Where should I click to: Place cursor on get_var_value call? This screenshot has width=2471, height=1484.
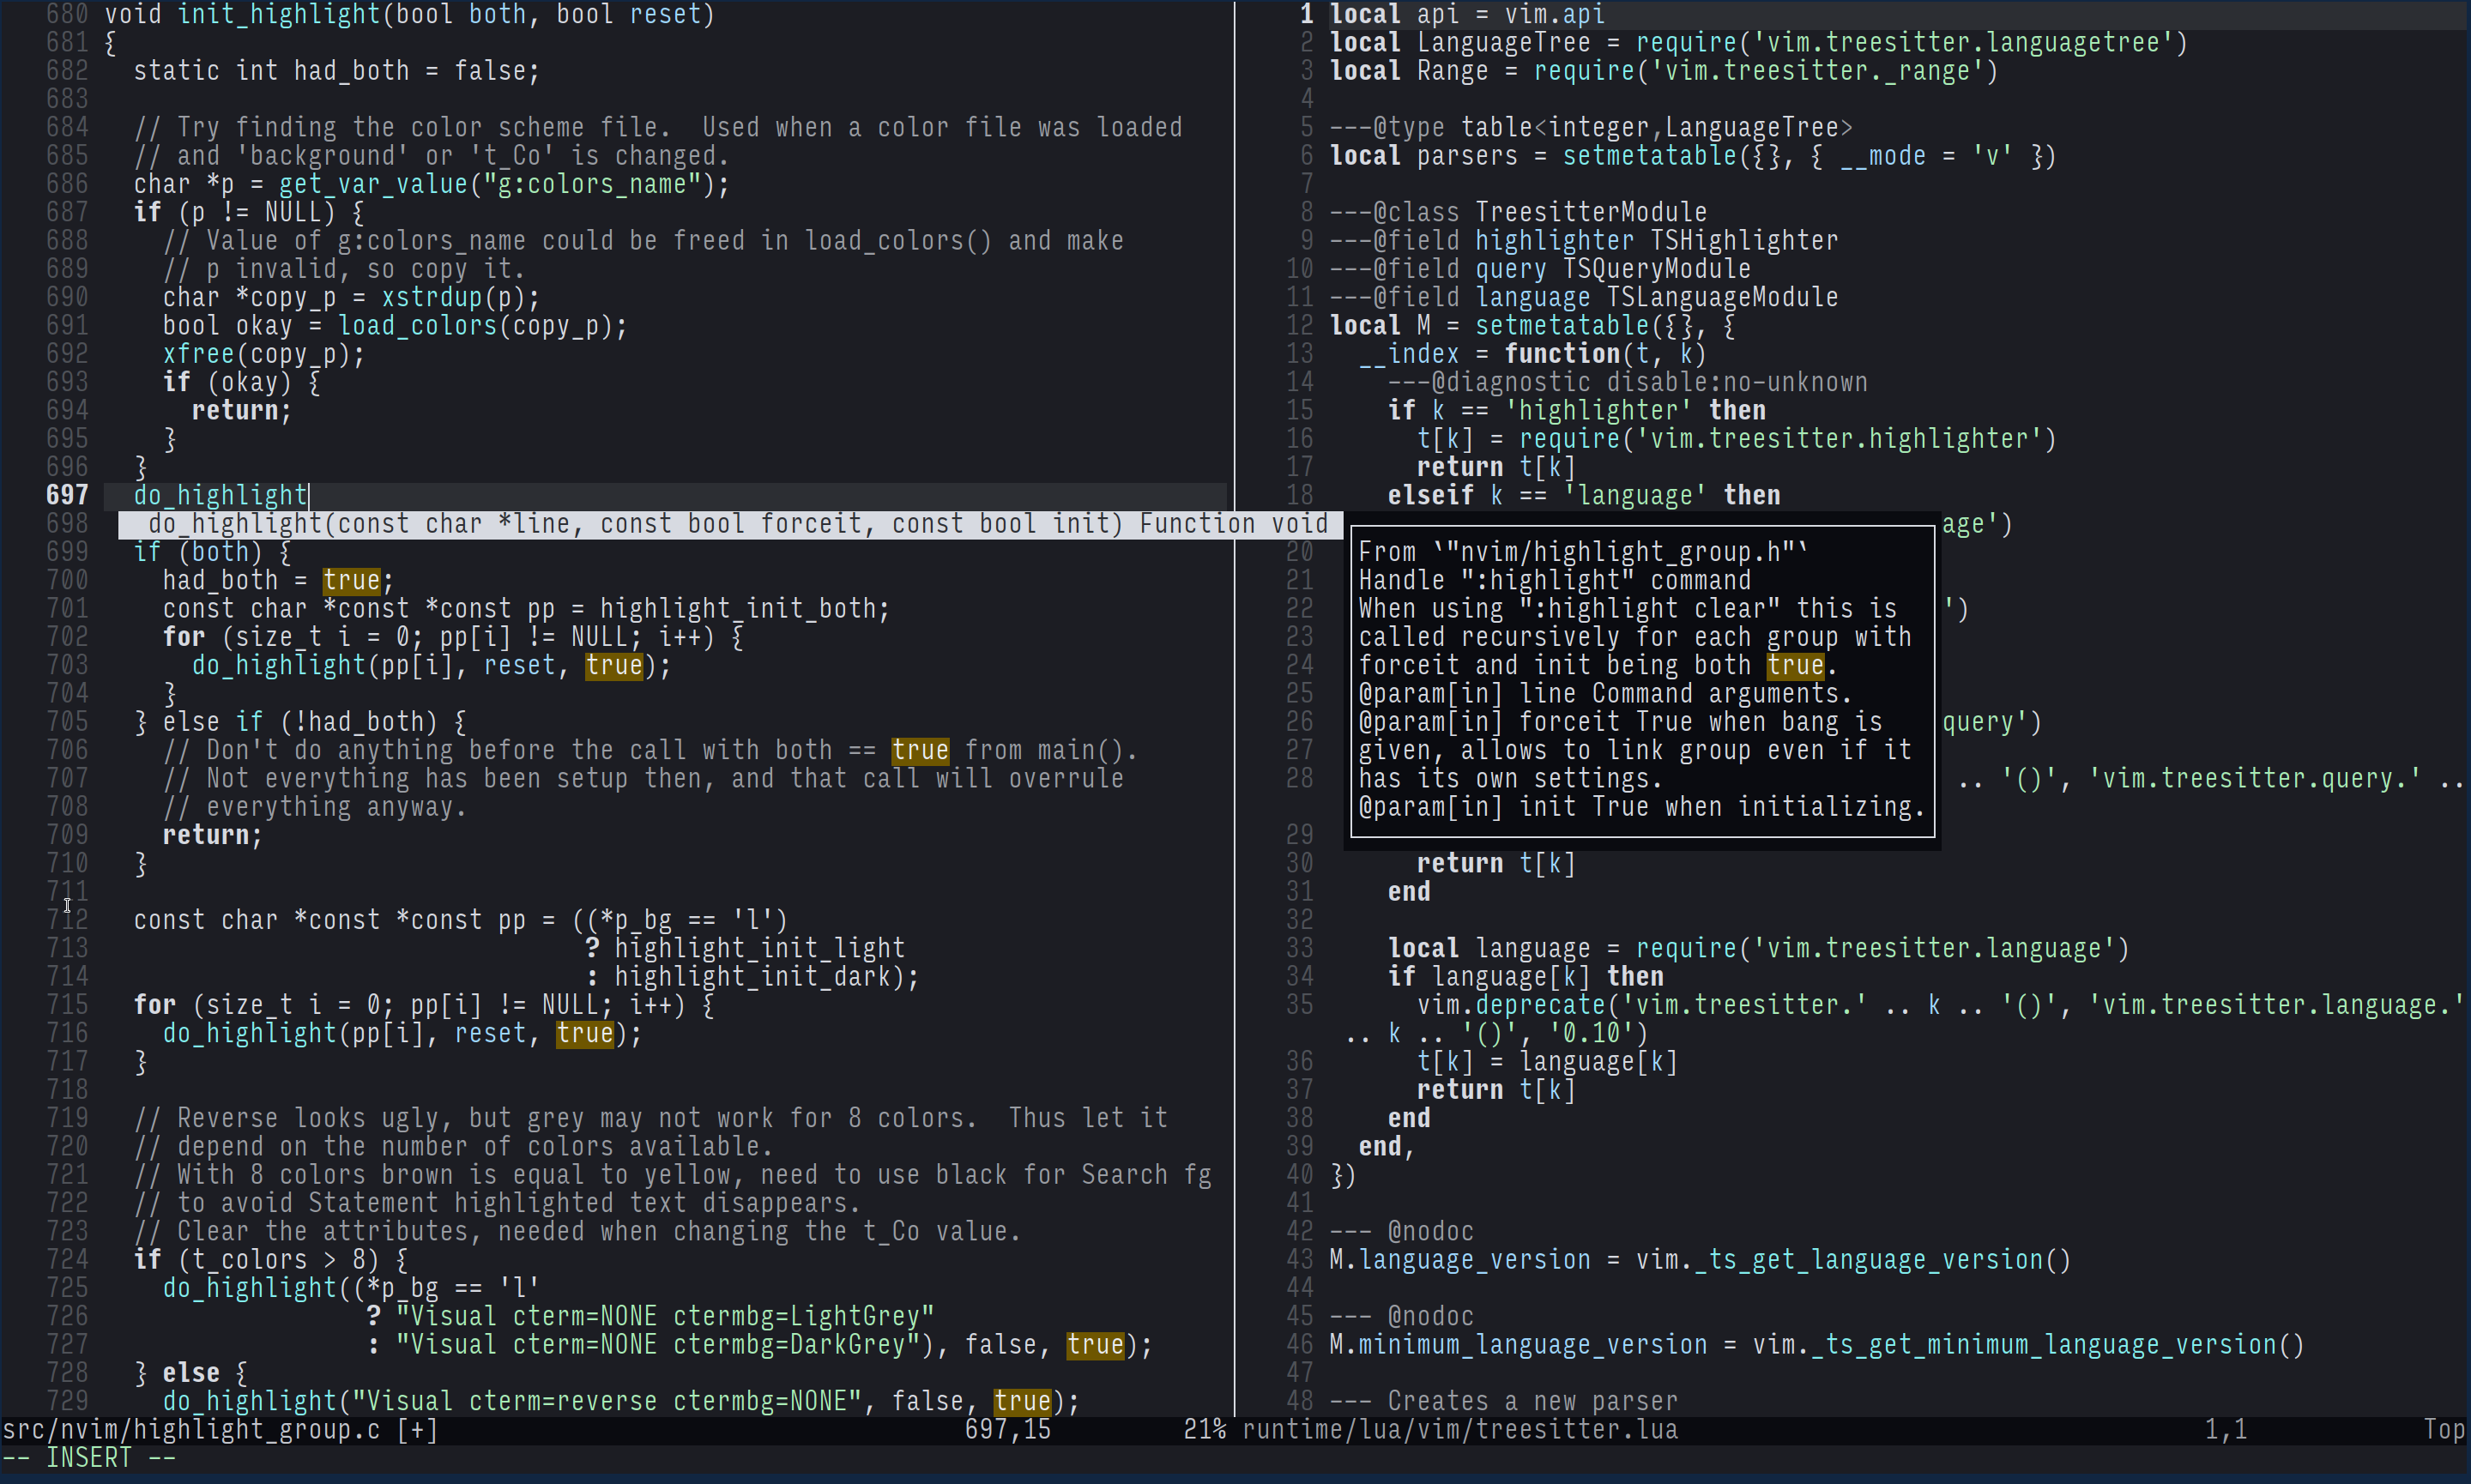coord(374,185)
